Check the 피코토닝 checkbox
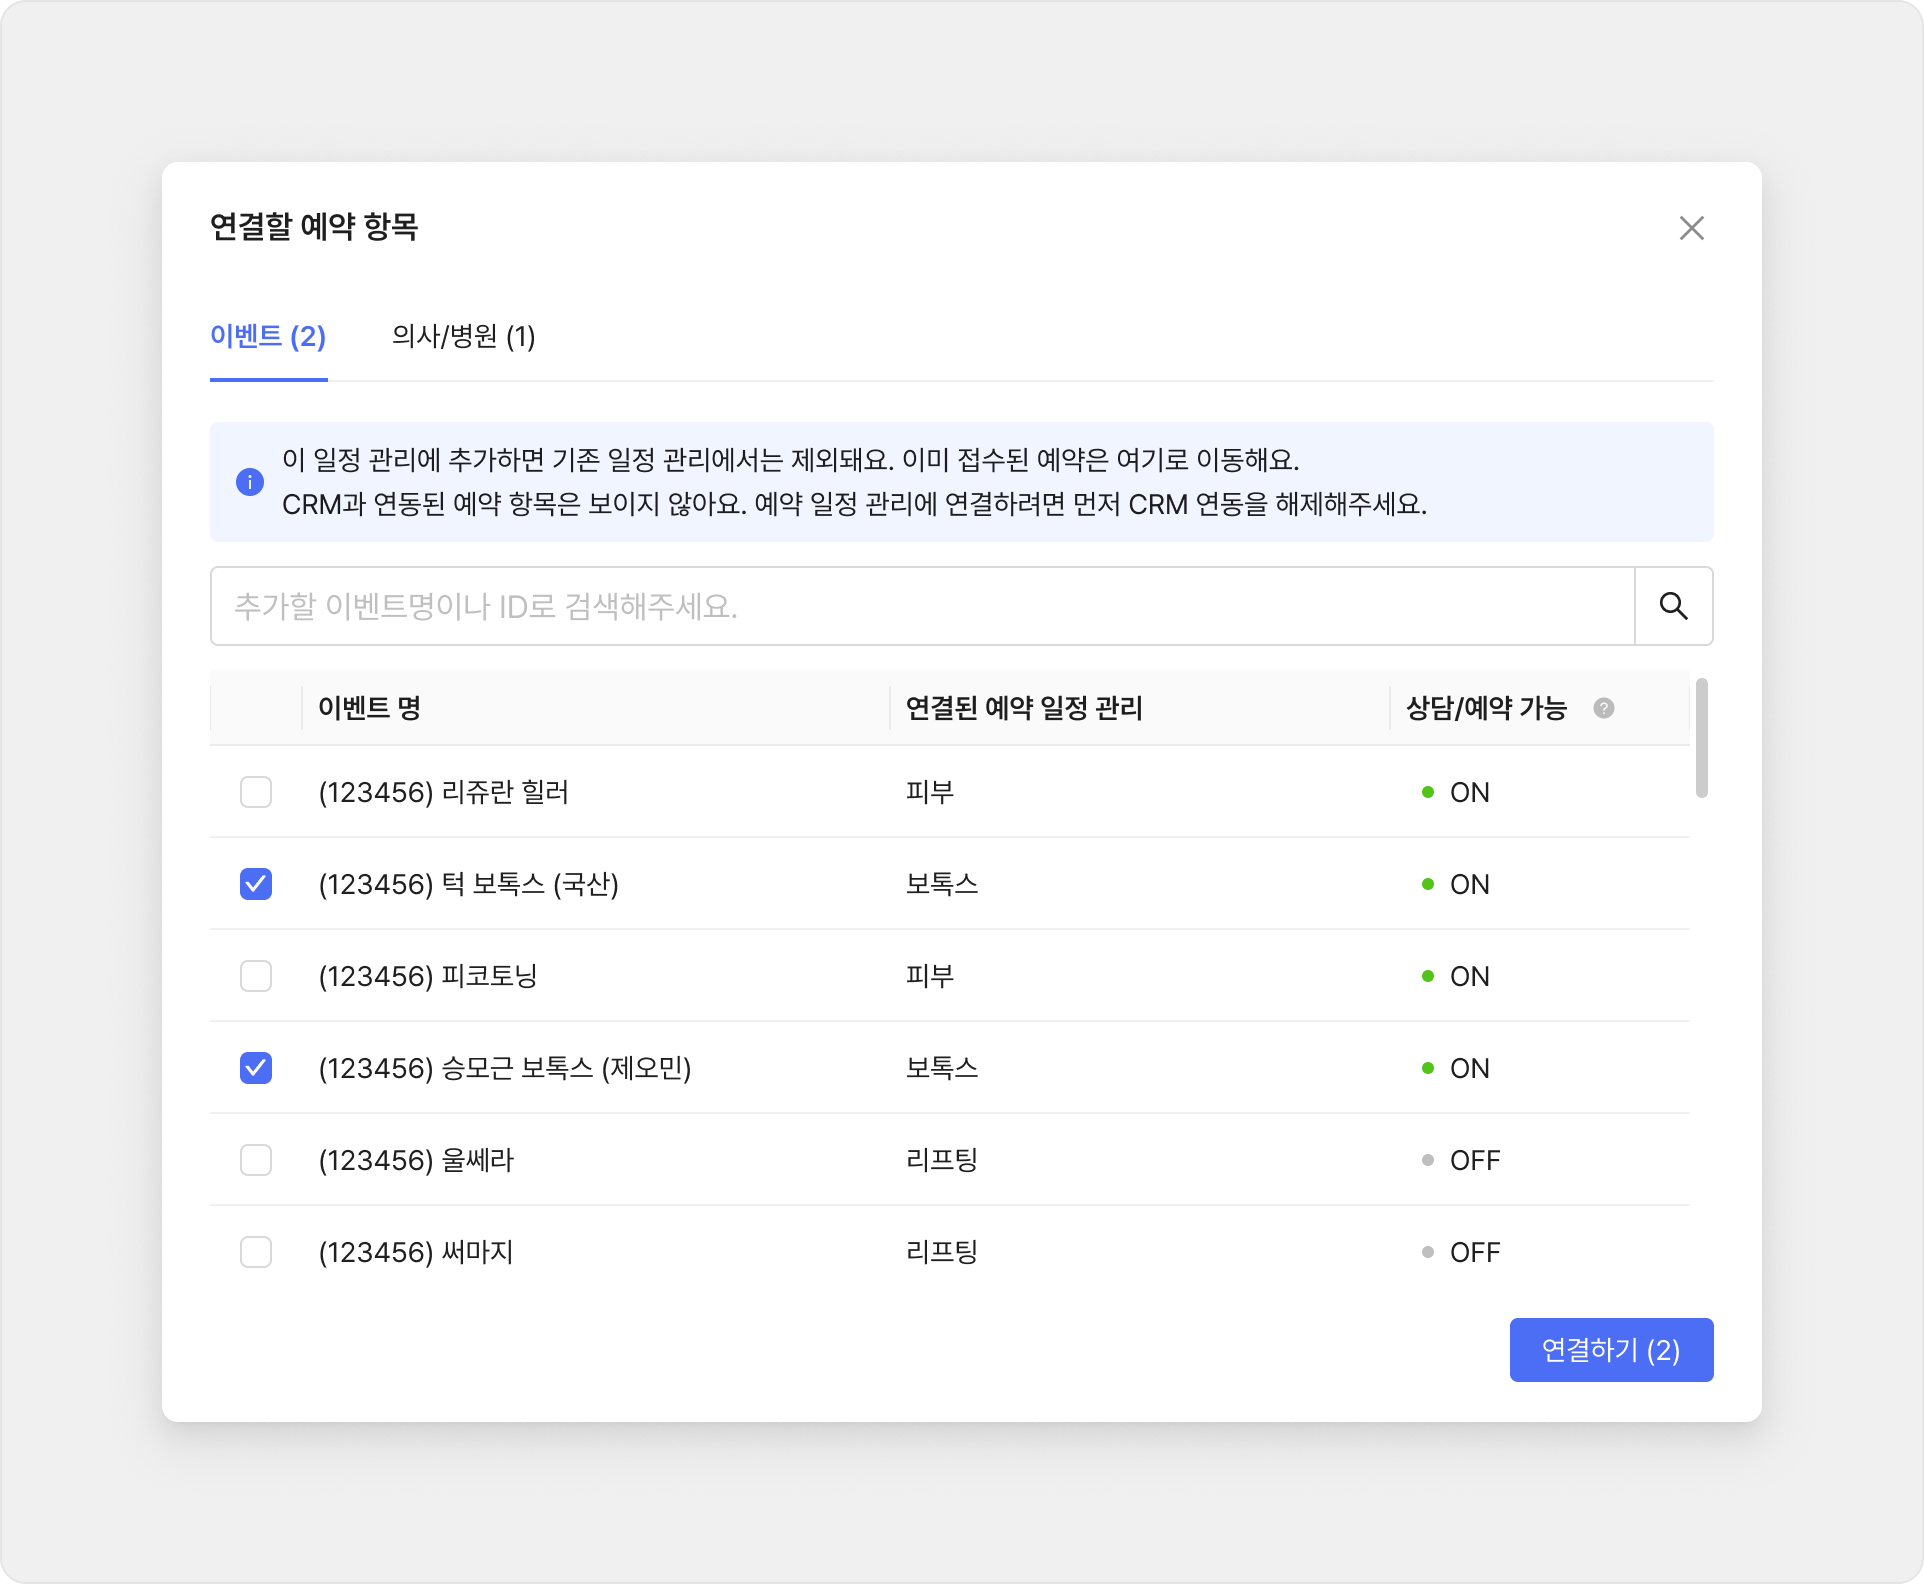Screen dimensions: 1924x1584 click(256, 976)
